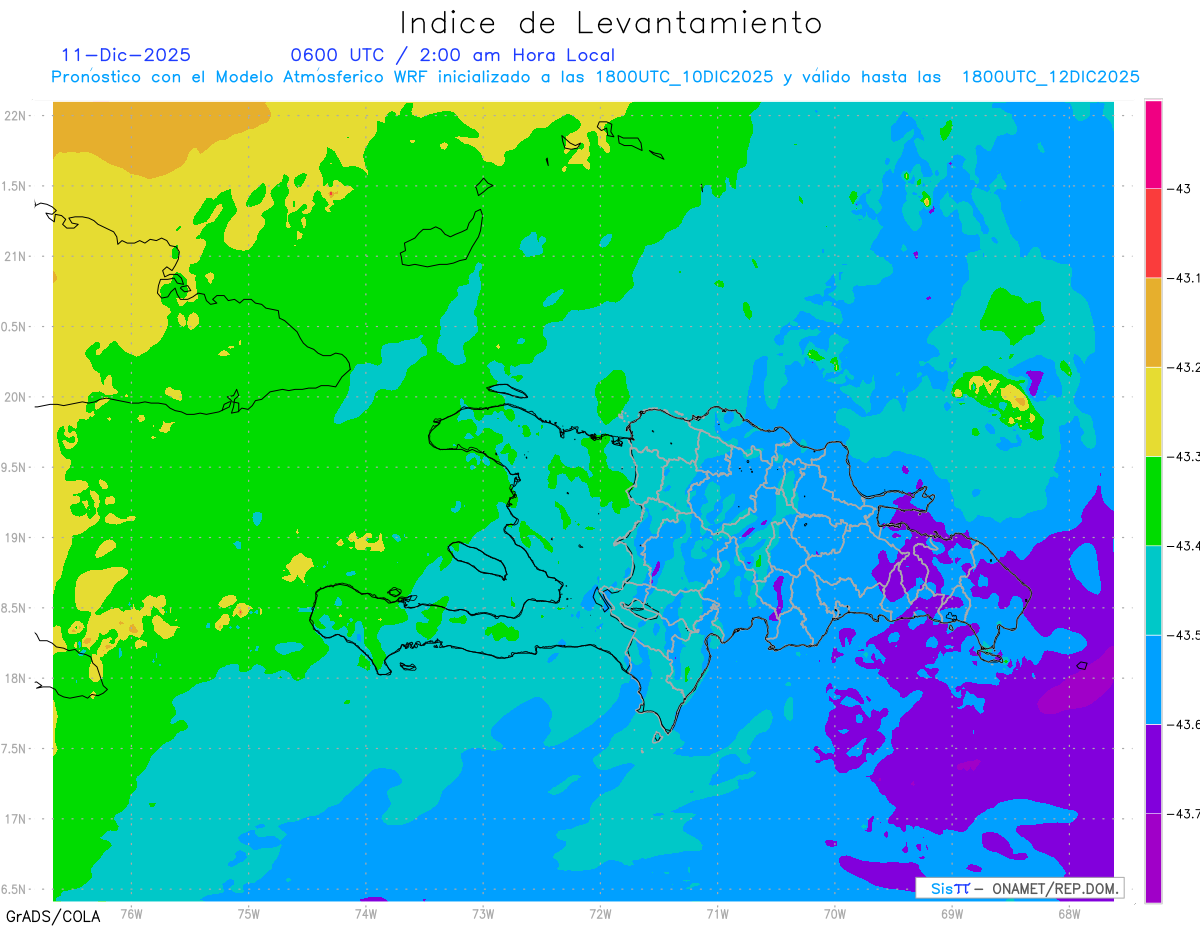Click the 'GrADS/COLA' credit label

pyautogui.click(x=53, y=916)
